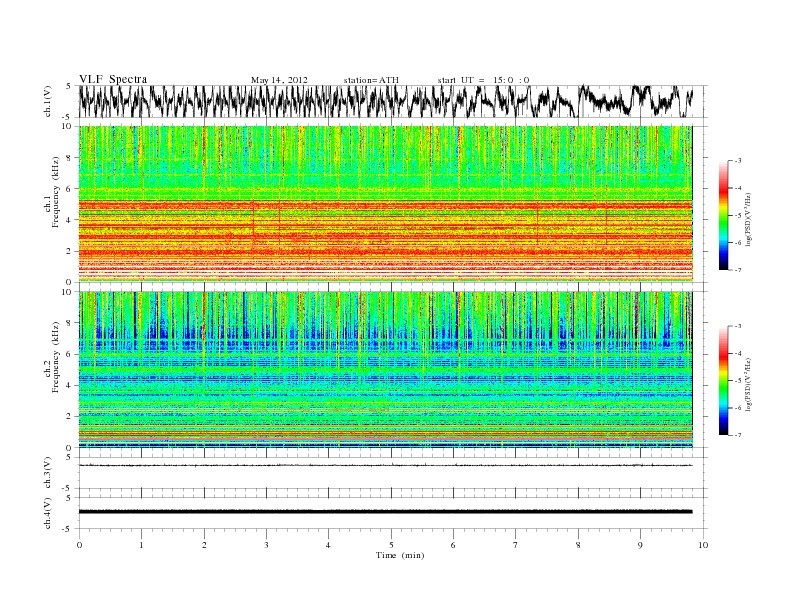
Task: Click the "VLF Spectra" plot title
Action: coord(113,79)
